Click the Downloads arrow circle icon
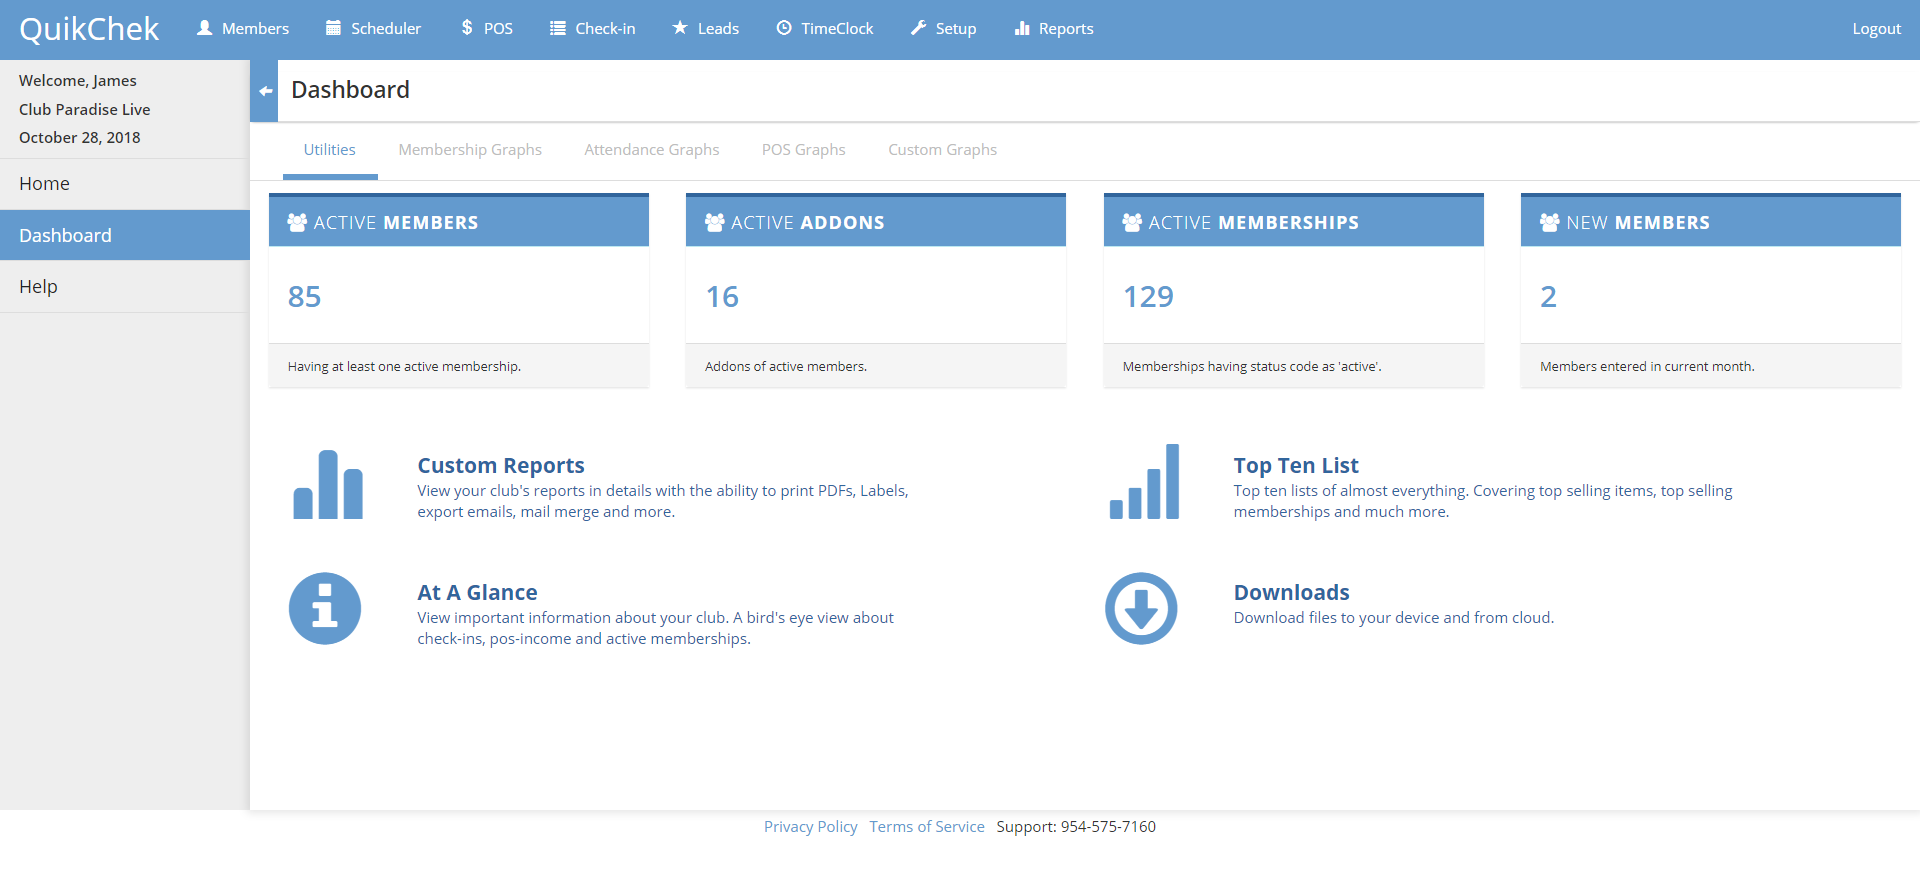The width and height of the screenshot is (1920, 881). coord(1141,608)
